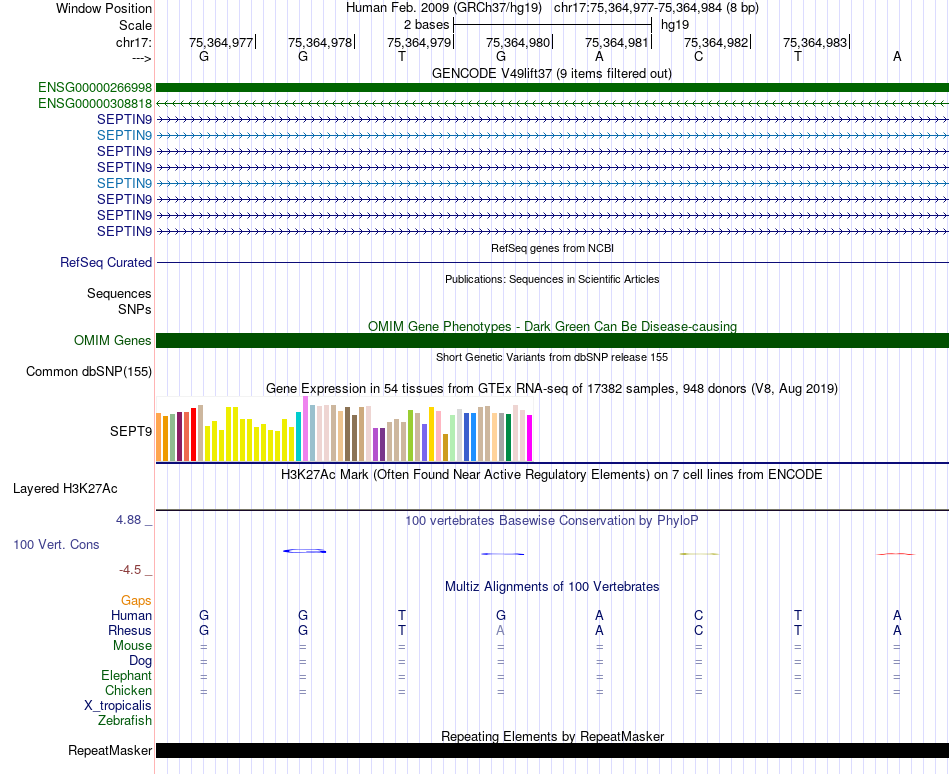Click the green left-arrowed ENSG00000308818 intron line
Screen dimensions: 950x774
552,104
